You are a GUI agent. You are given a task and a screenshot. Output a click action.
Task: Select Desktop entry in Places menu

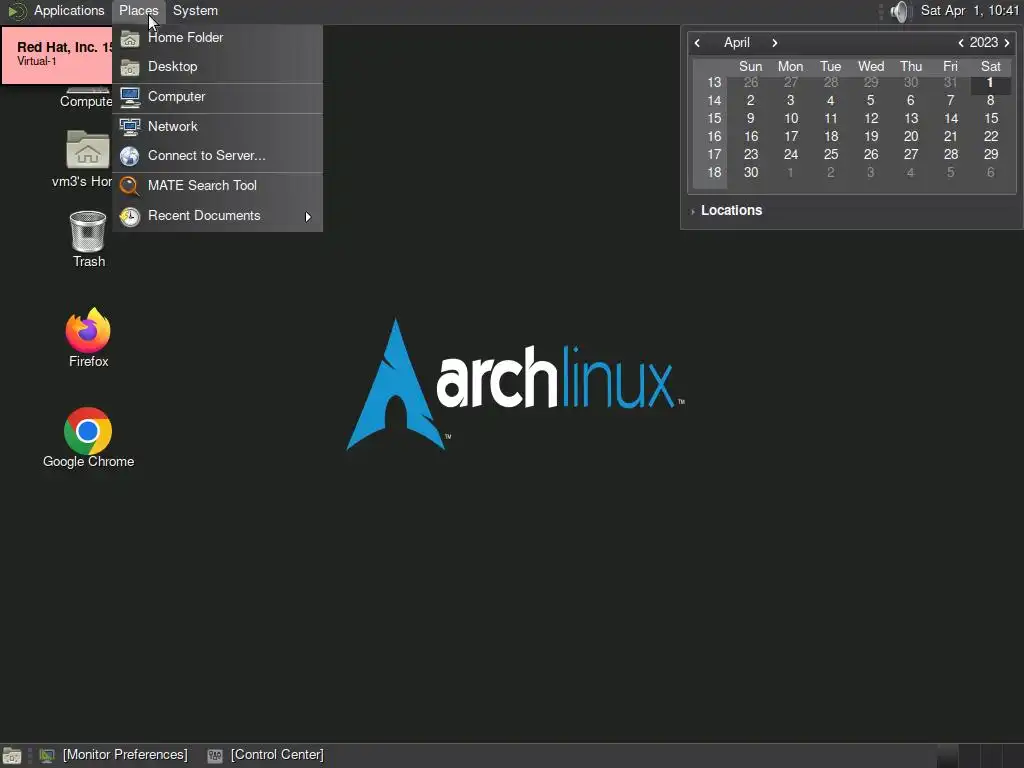pos(217,67)
